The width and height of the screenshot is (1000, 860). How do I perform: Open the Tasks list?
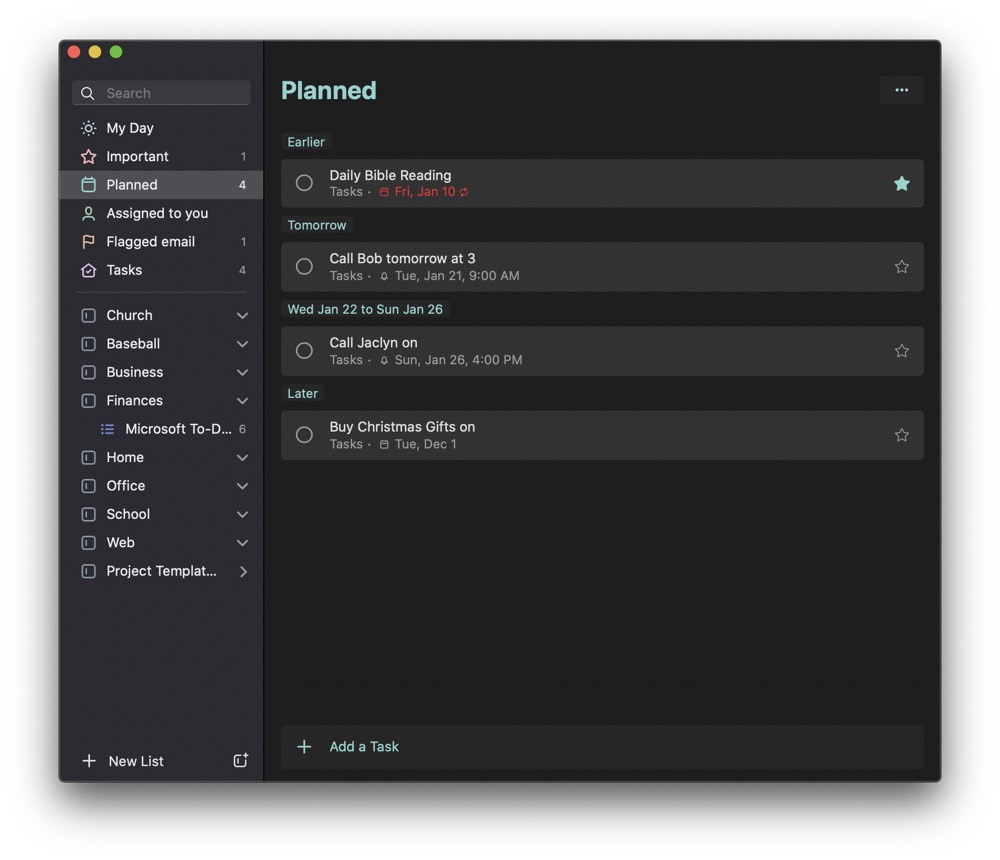click(161, 271)
